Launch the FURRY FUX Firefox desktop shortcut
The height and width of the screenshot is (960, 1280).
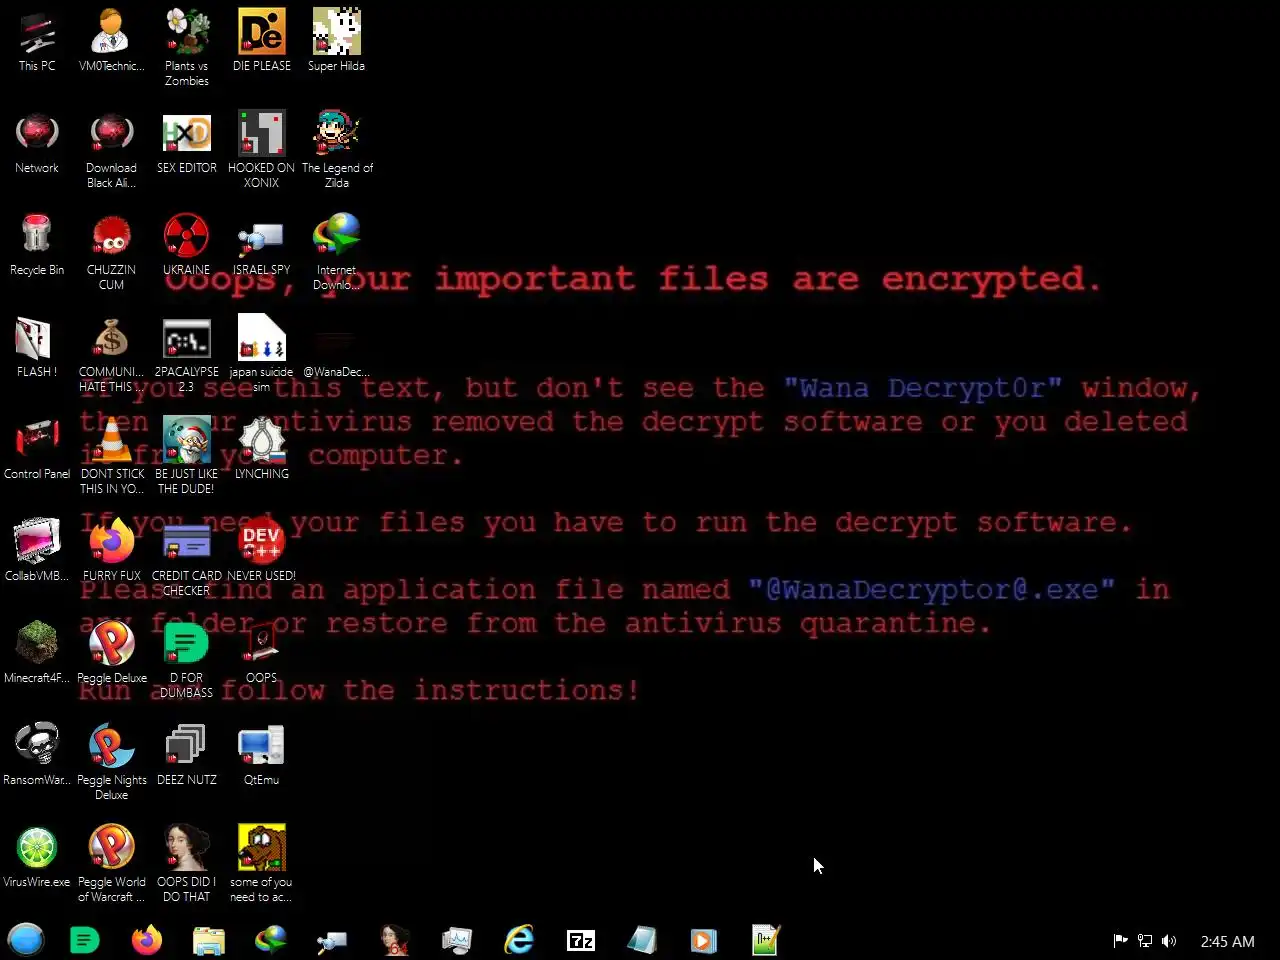coord(111,550)
